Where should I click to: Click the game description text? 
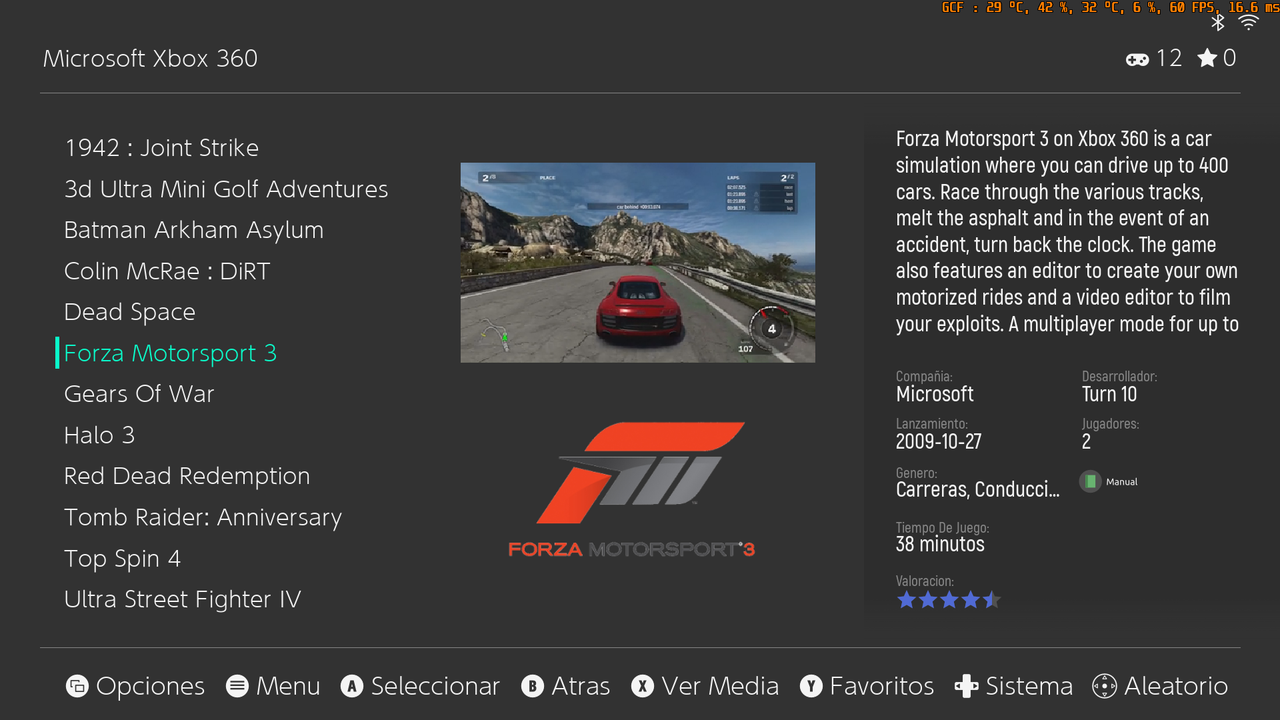click(1068, 231)
